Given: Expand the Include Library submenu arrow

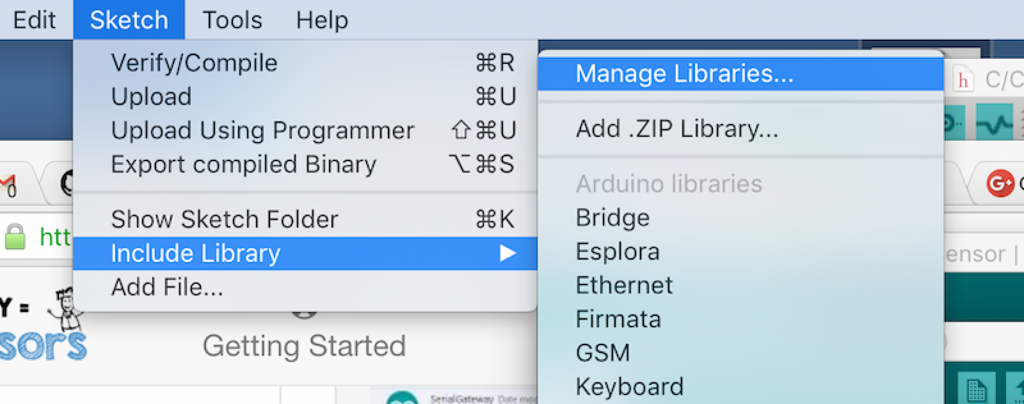Looking at the screenshot, I should 508,253.
